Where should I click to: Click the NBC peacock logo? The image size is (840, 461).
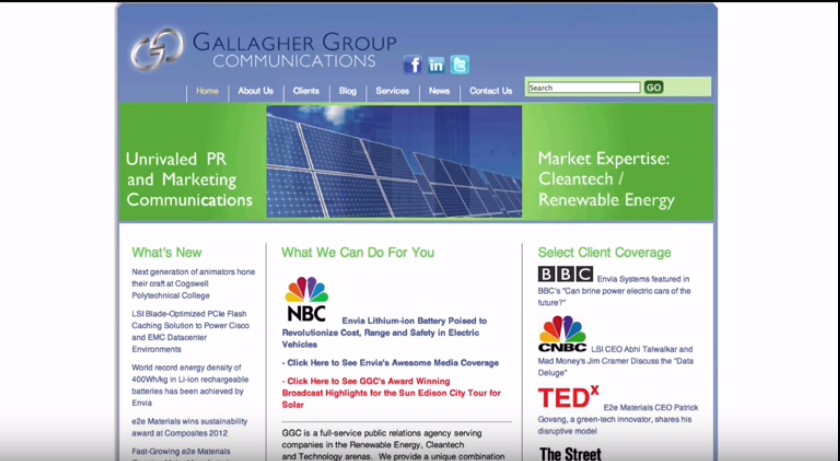[x=306, y=299]
